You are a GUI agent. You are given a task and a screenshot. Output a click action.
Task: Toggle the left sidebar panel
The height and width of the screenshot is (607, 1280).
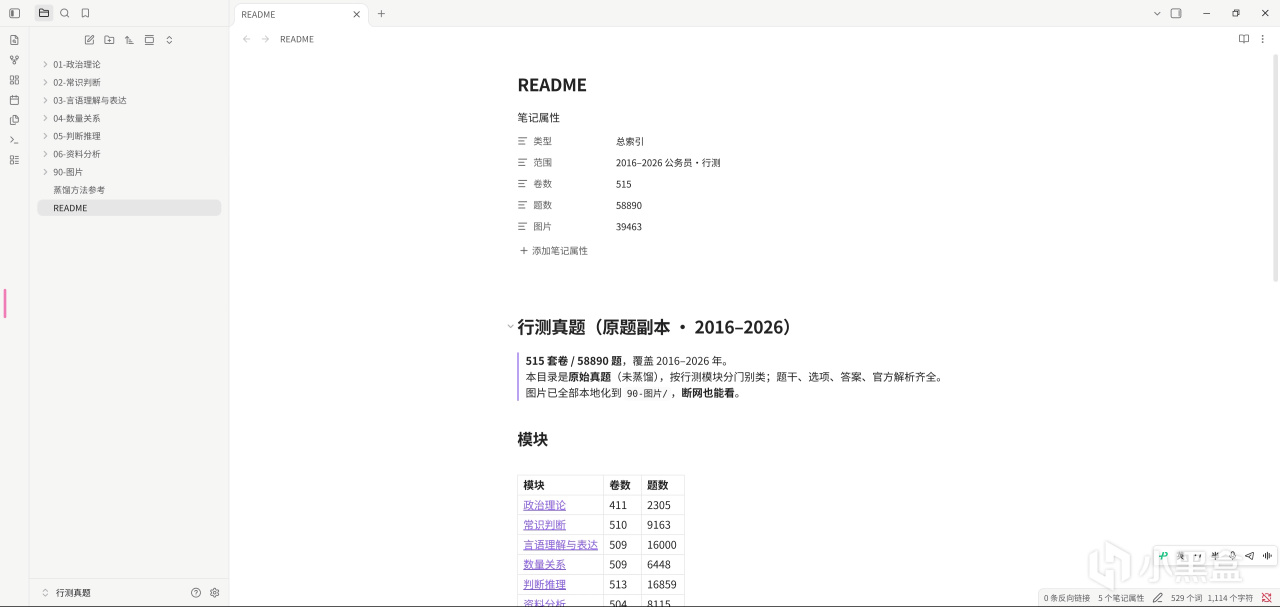pos(14,13)
